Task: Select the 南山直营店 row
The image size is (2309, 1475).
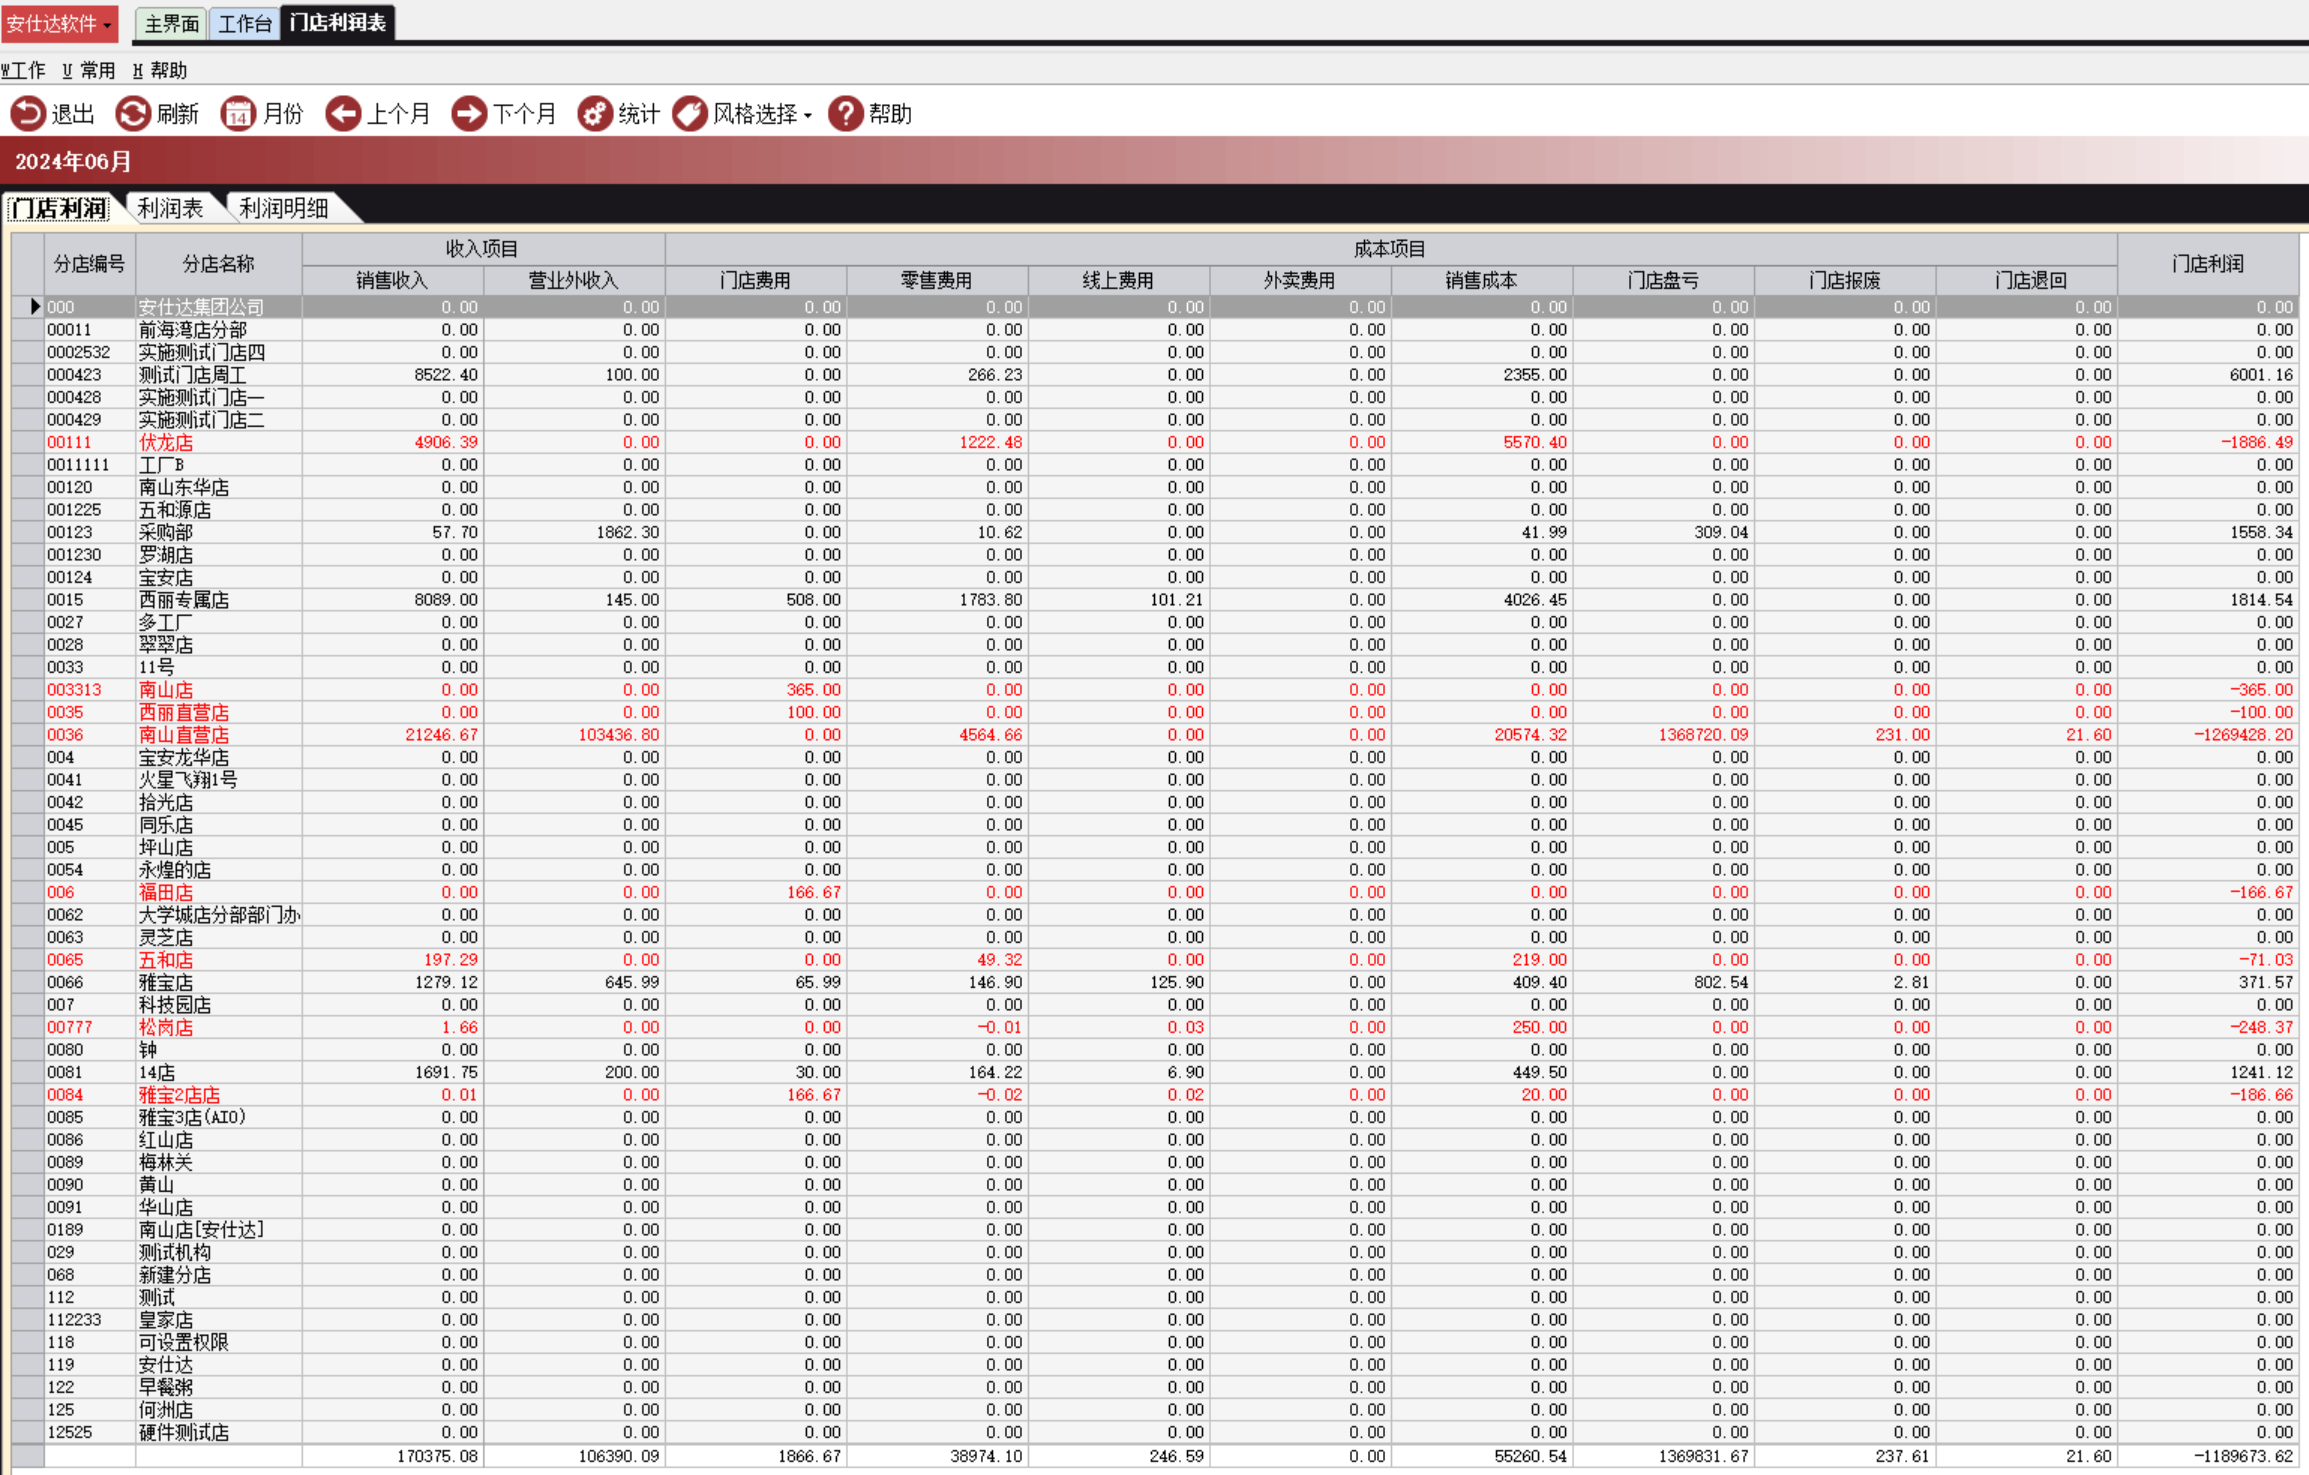Action: (x=184, y=735)
